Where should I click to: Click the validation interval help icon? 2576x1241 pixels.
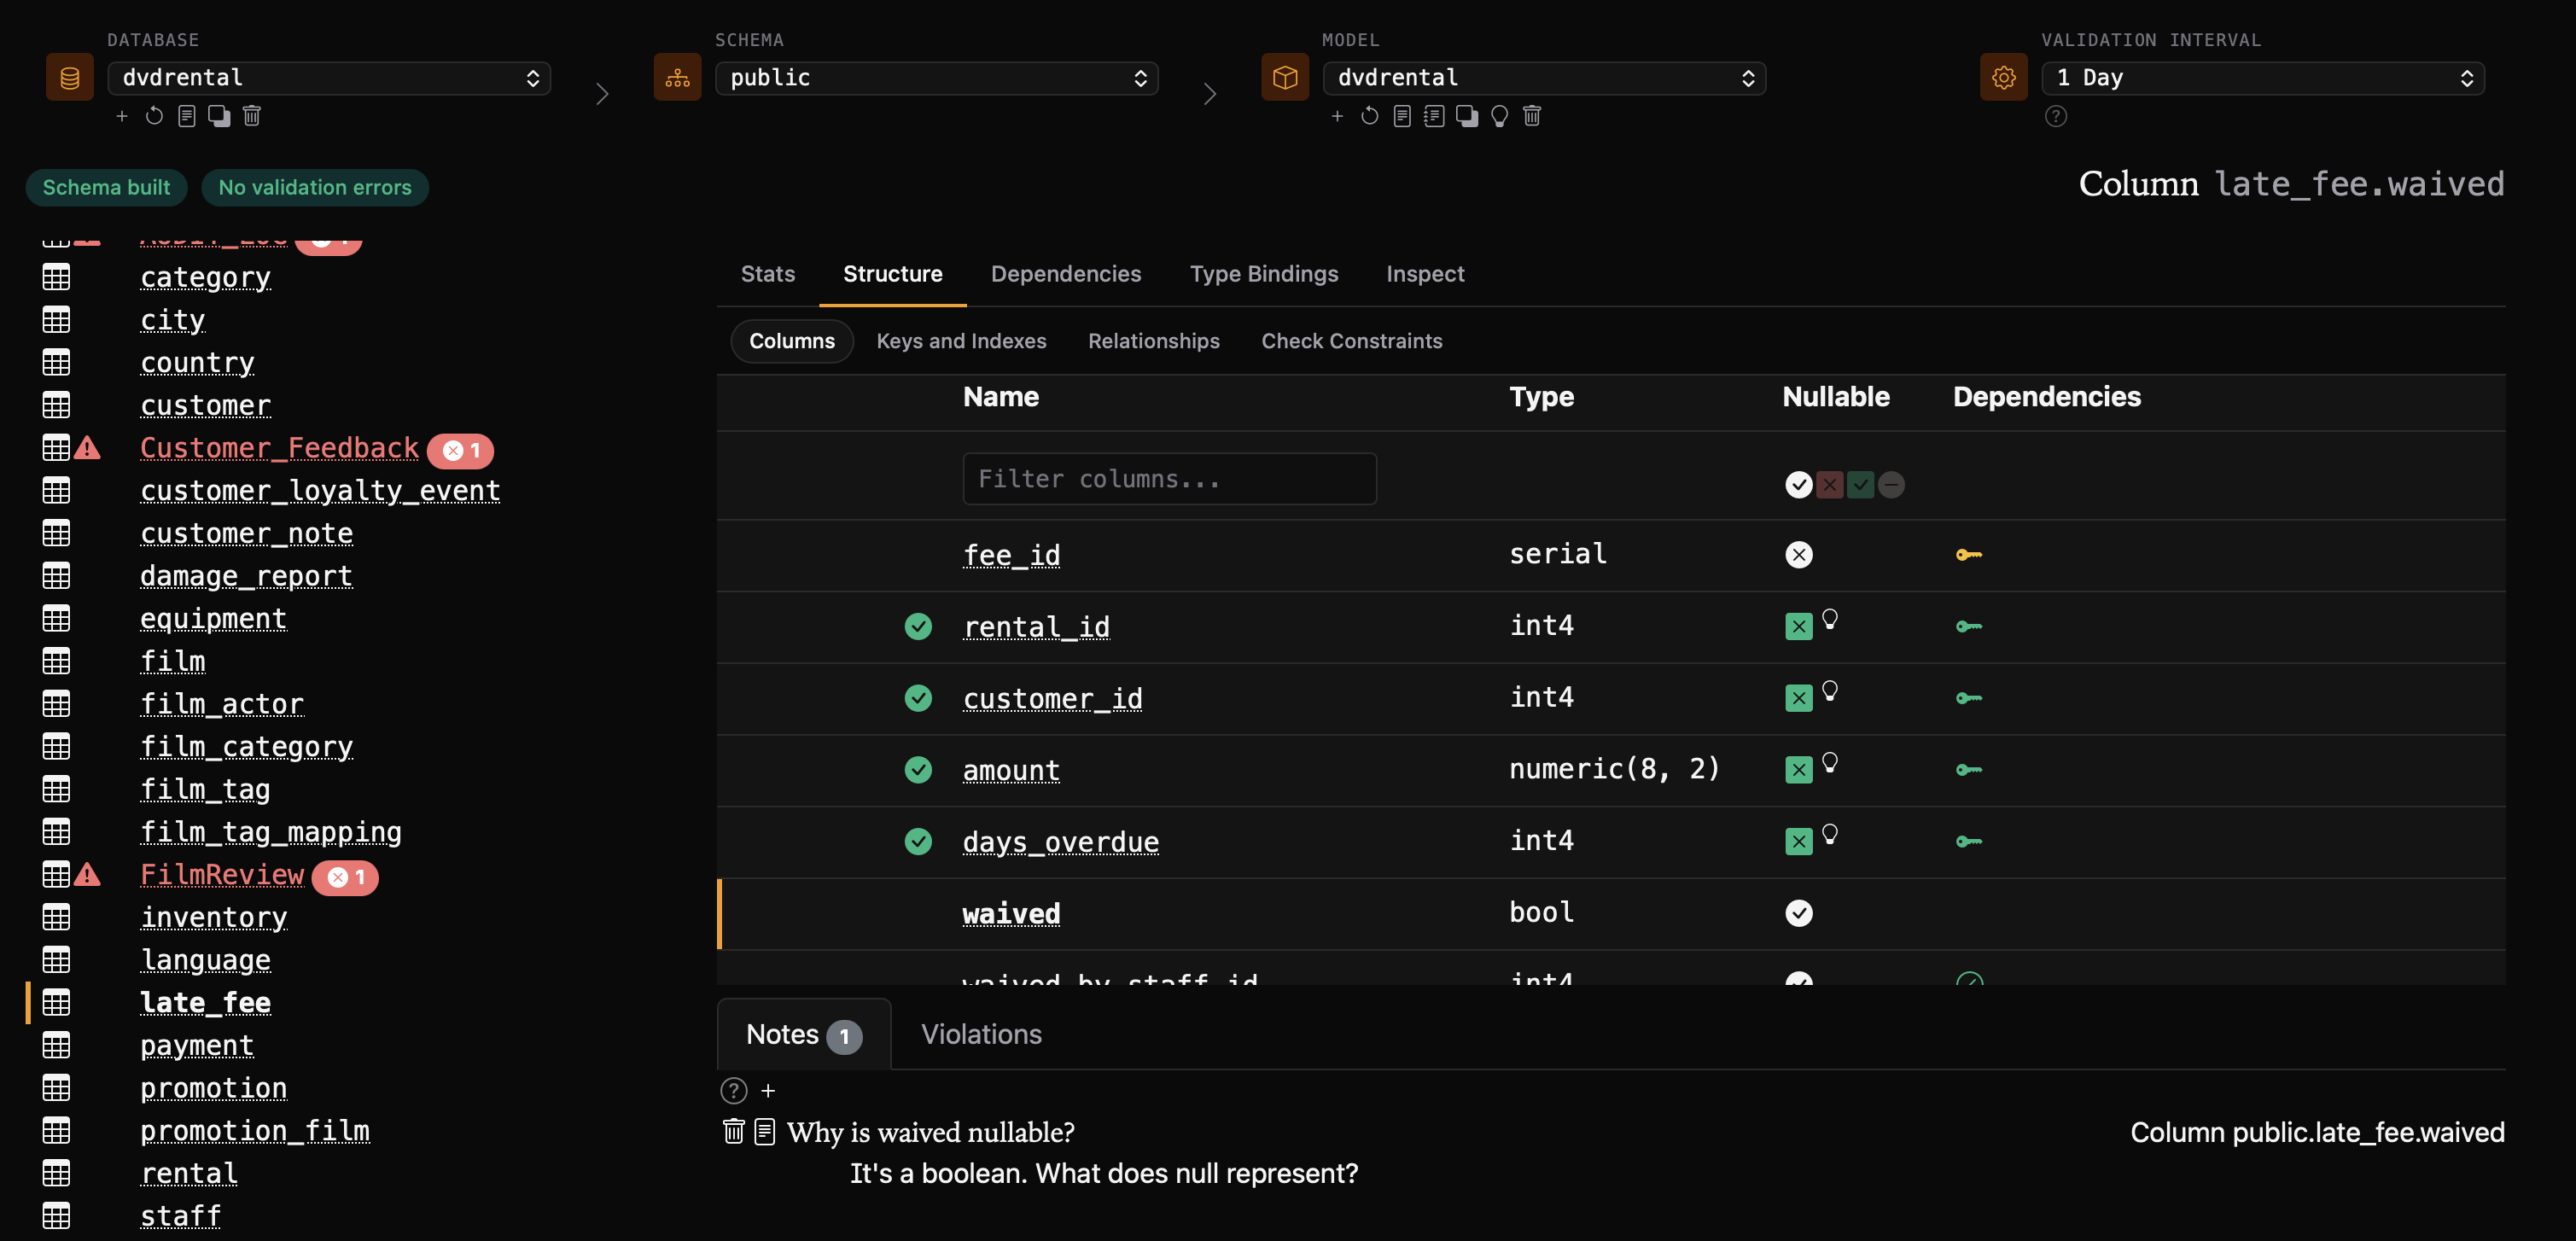[2056, 116]
